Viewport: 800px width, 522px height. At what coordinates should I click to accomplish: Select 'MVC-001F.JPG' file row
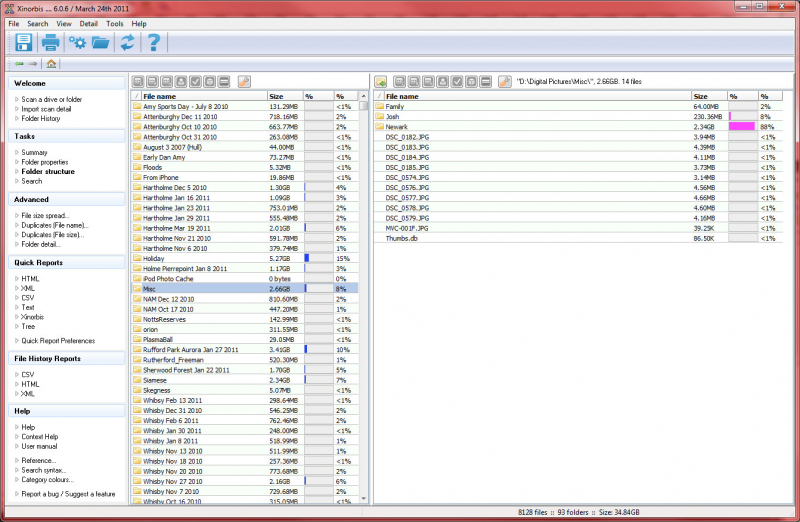click(x=579, y=228)
